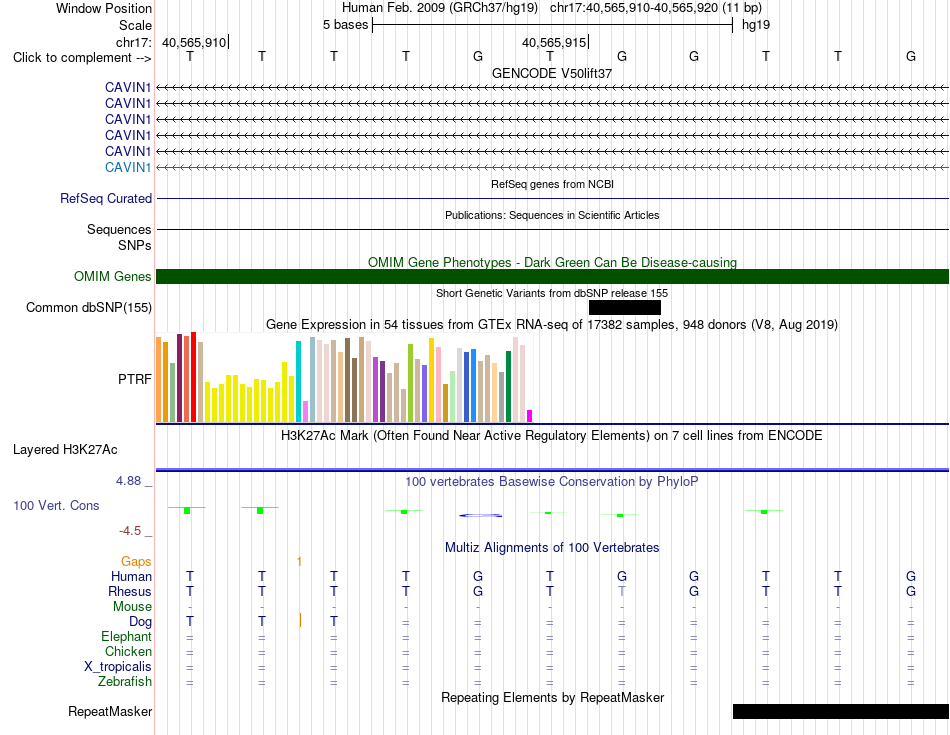Viewport: 950px width, 735px height.
Task: Open the GENCODE V50lift37 track title
Action: (x=552, y=73)
